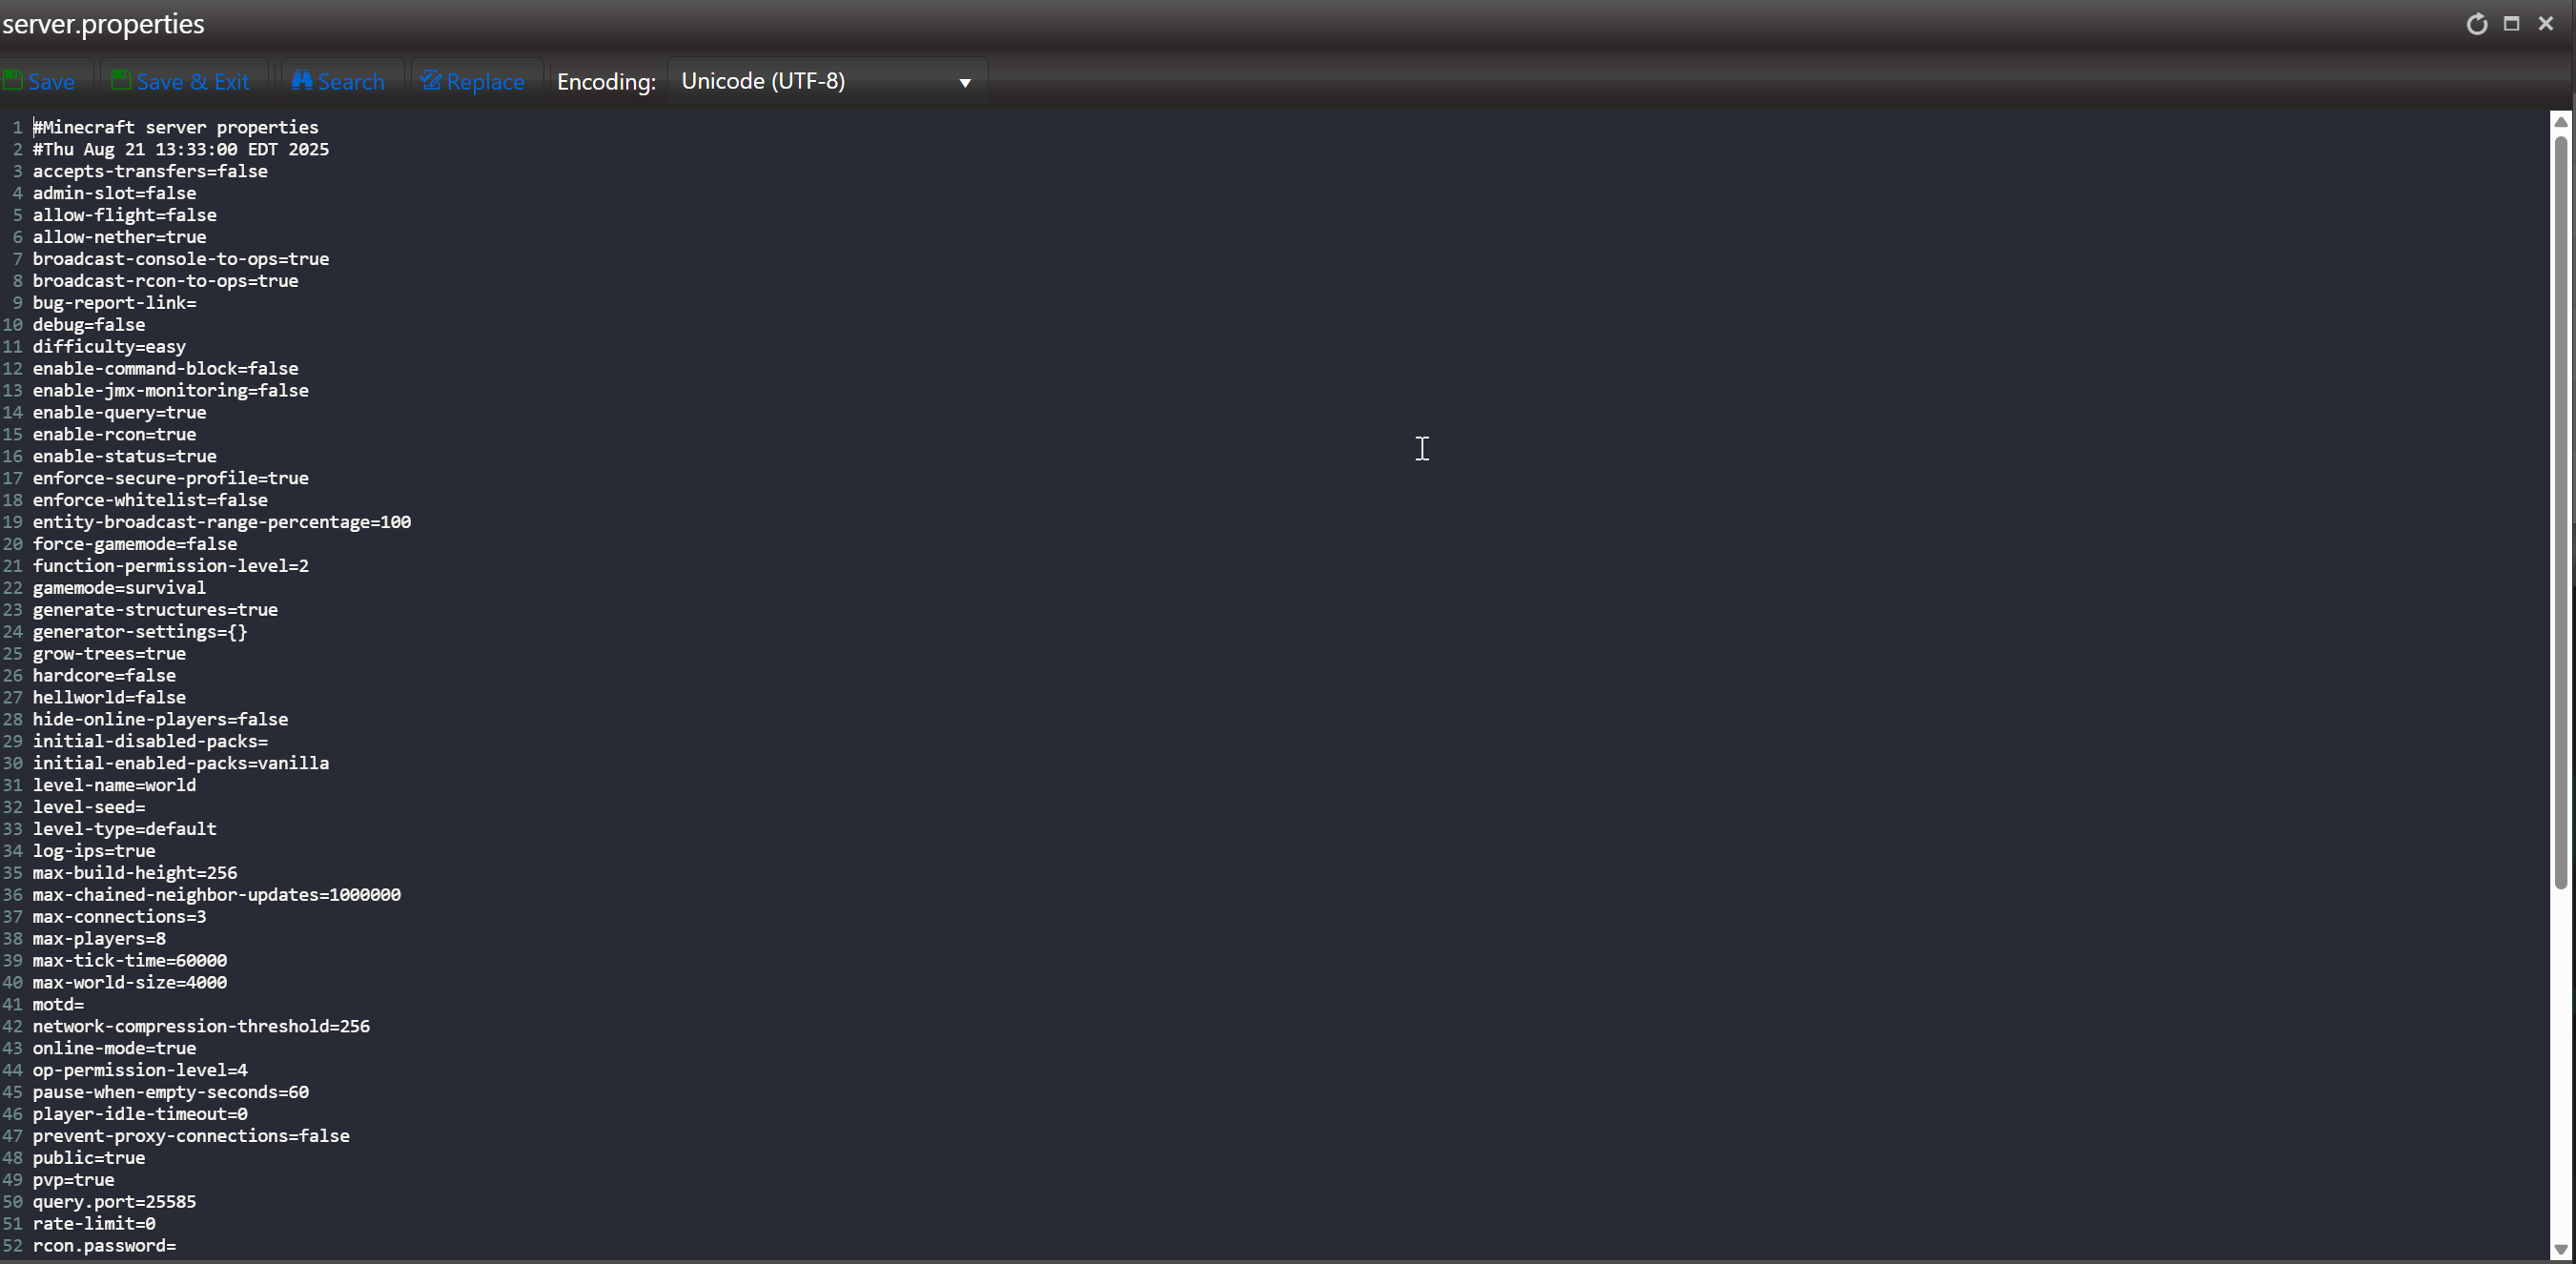Click the scrollbar down arrow
The width and height of the screenshot is (2576, 1264).
click(x=2561, y=1249)
